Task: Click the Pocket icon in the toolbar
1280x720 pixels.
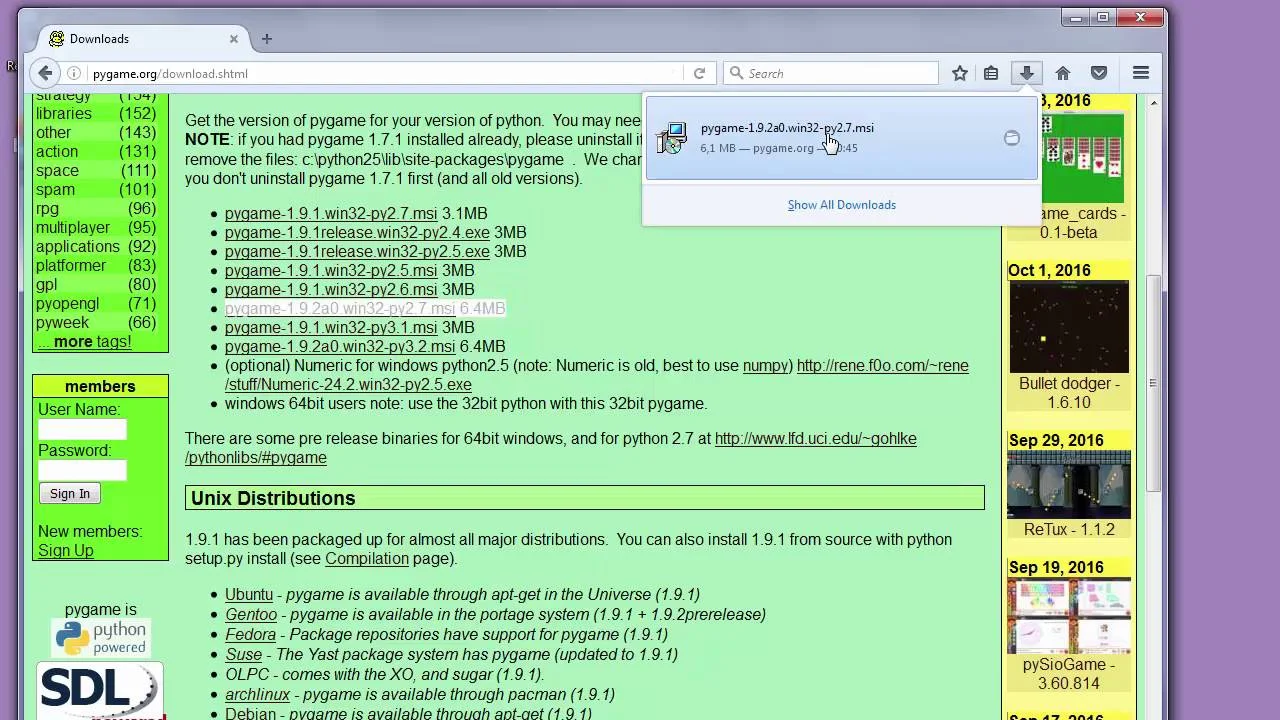Action: click(x=1099, y=73)
